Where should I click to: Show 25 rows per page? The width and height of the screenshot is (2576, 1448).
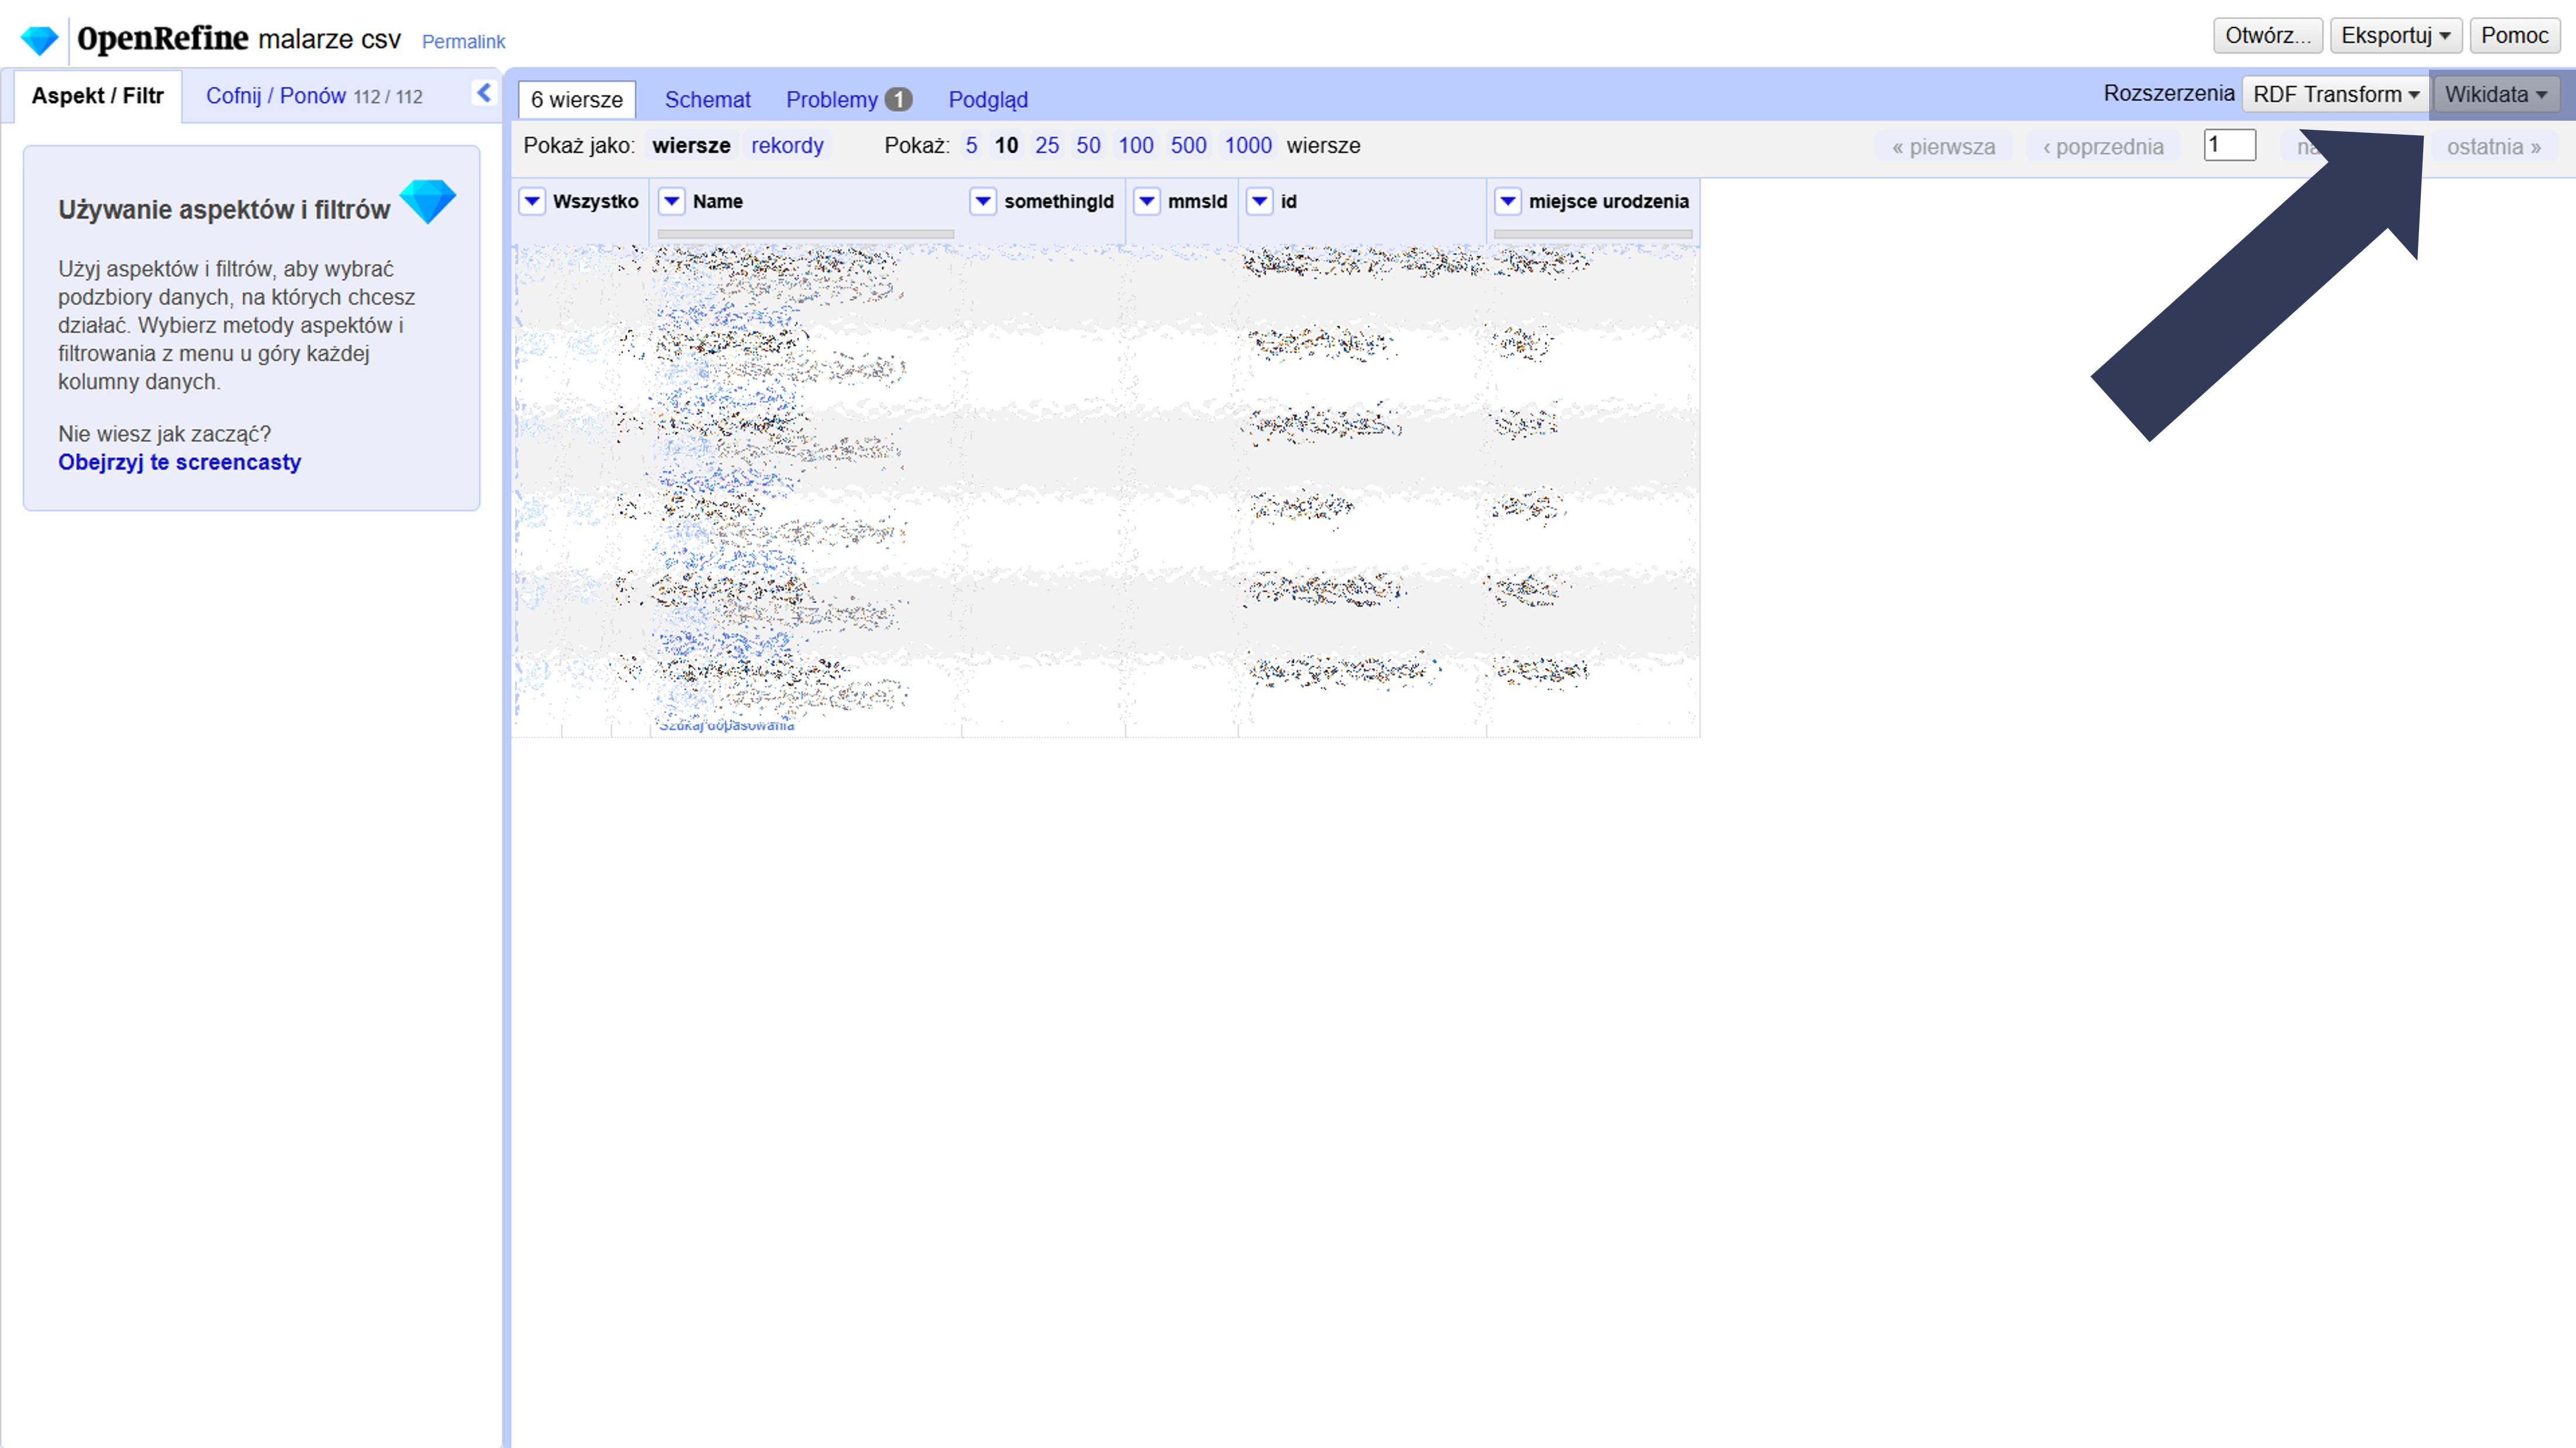(x=1046, y=146)
